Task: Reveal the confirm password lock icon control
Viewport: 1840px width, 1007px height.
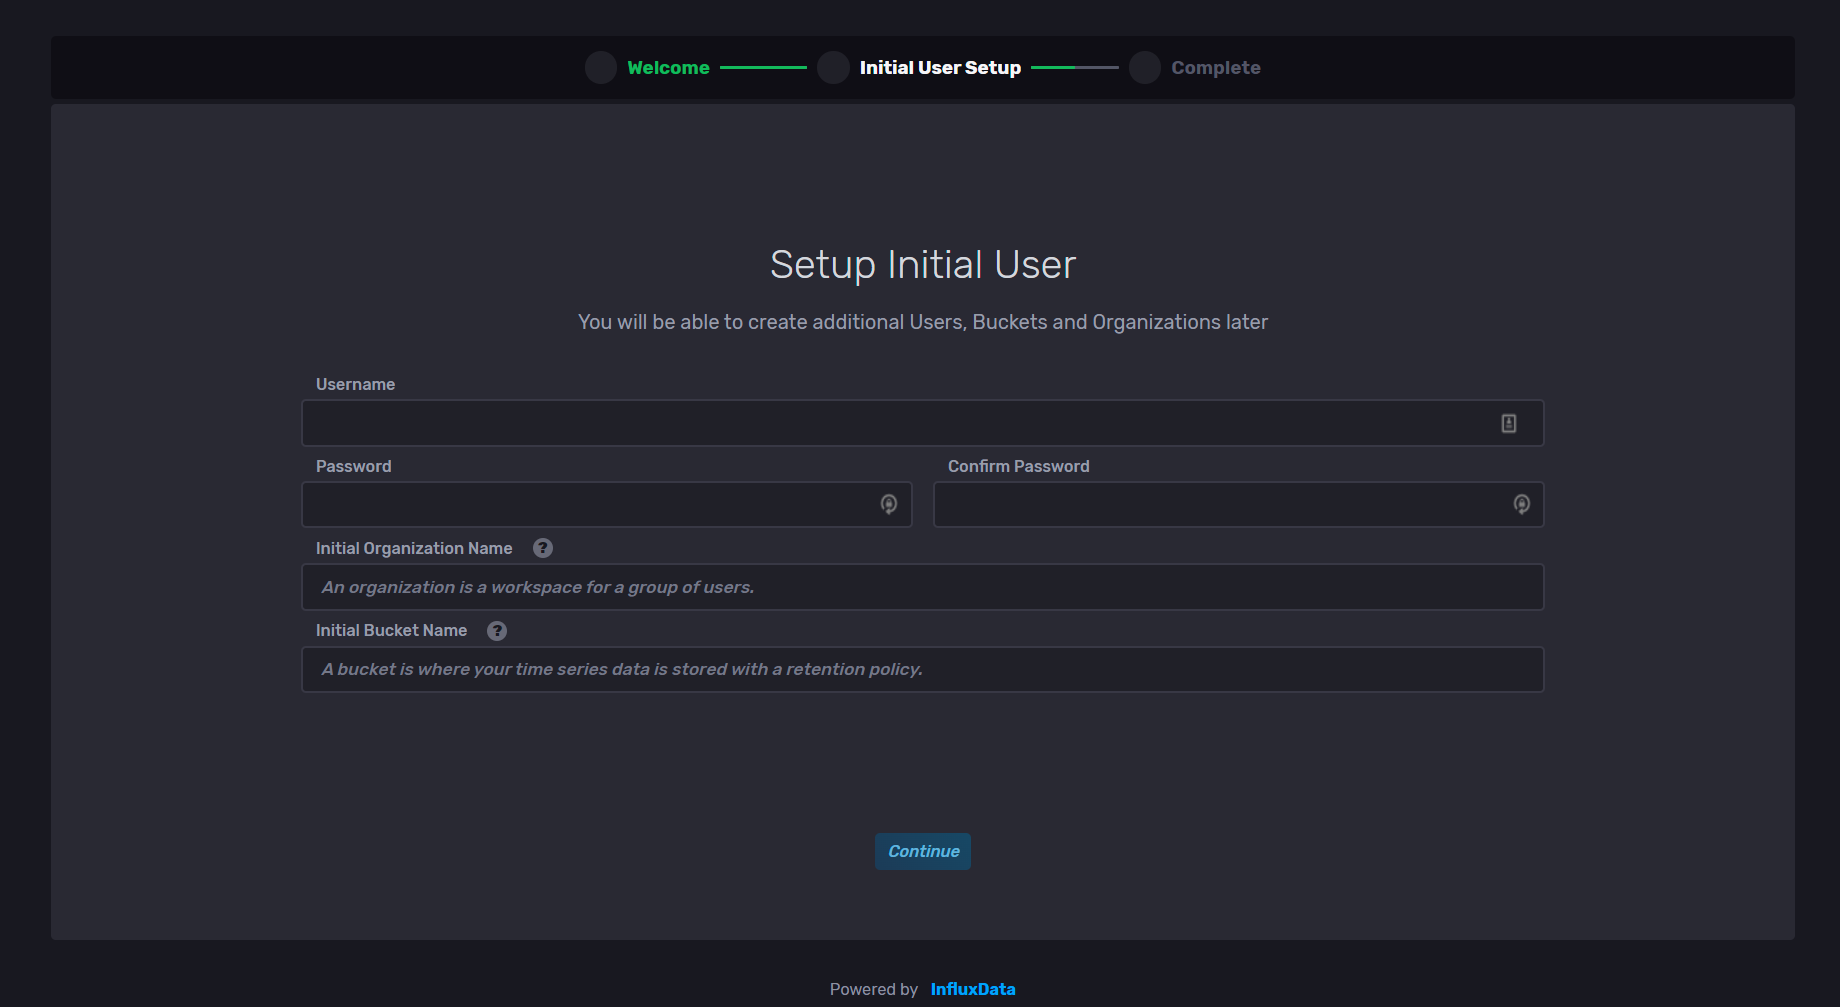Action: (x=1522, y=504)
